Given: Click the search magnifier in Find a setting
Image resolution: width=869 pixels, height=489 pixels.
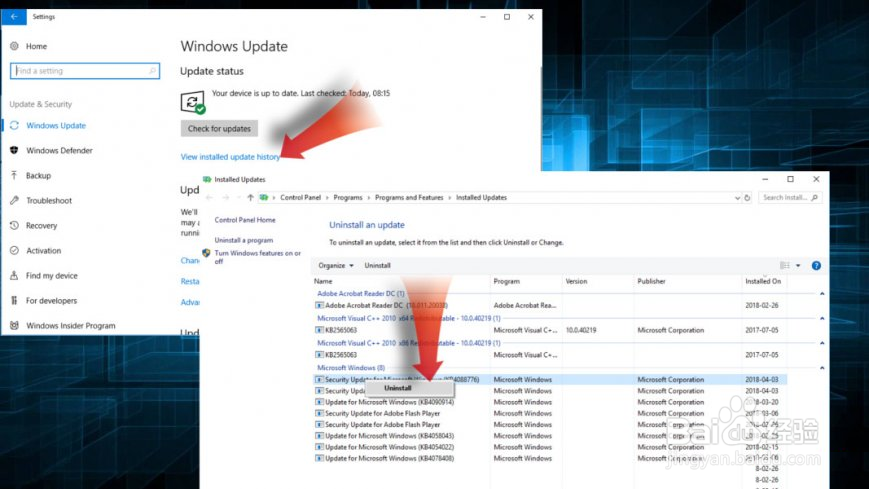Looking at the screenshot, I should [152, 71].
